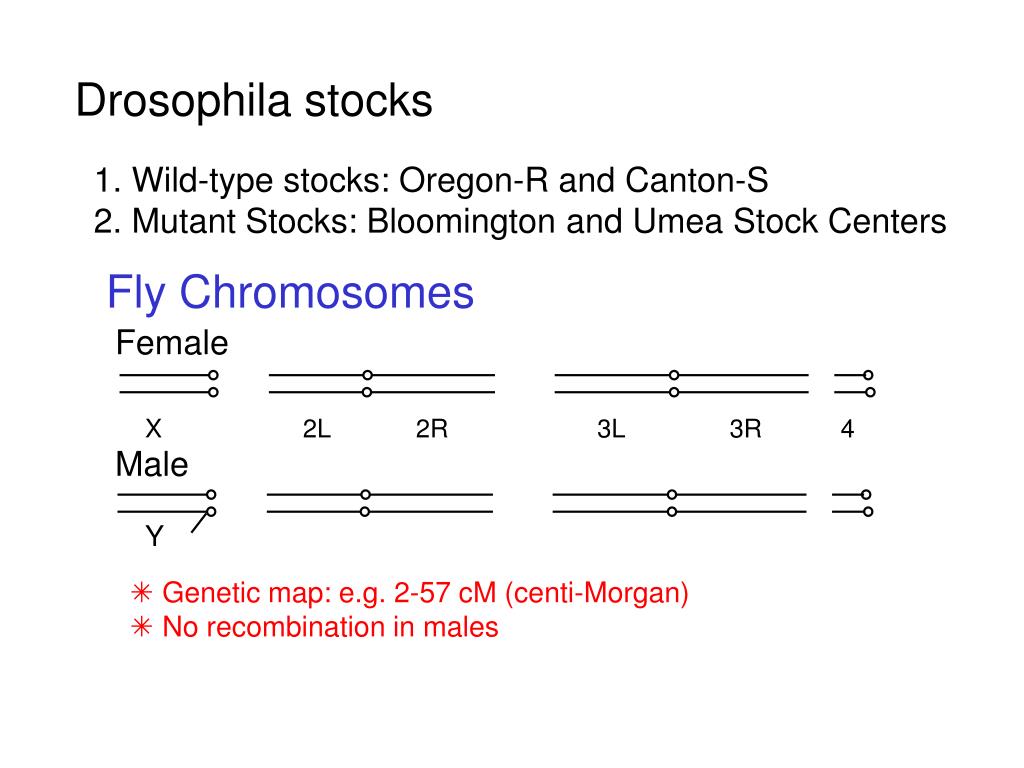The width and height of the screenshot is (1024, 768).
Task: Select the "Female" label
Action: click(172, 343)
